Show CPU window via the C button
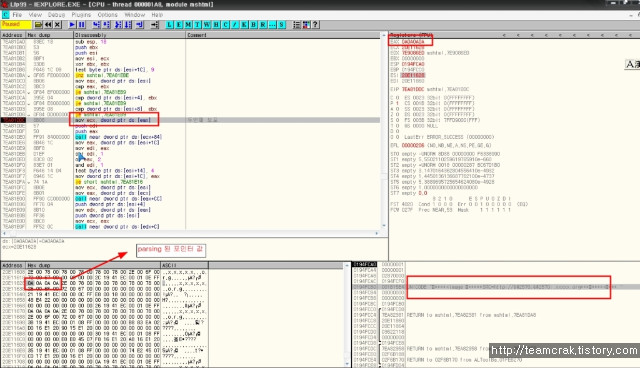The width and height of the screenshot is (640, 368). 226,25
